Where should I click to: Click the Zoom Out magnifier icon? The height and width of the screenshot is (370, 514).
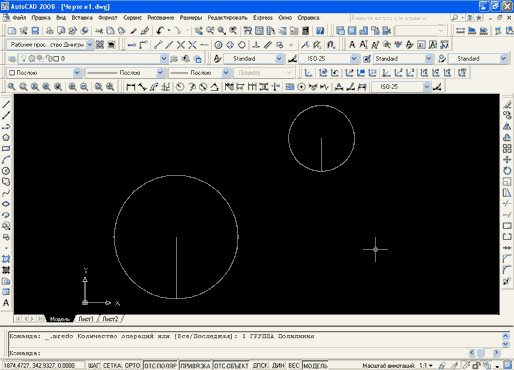click(84, 87)
